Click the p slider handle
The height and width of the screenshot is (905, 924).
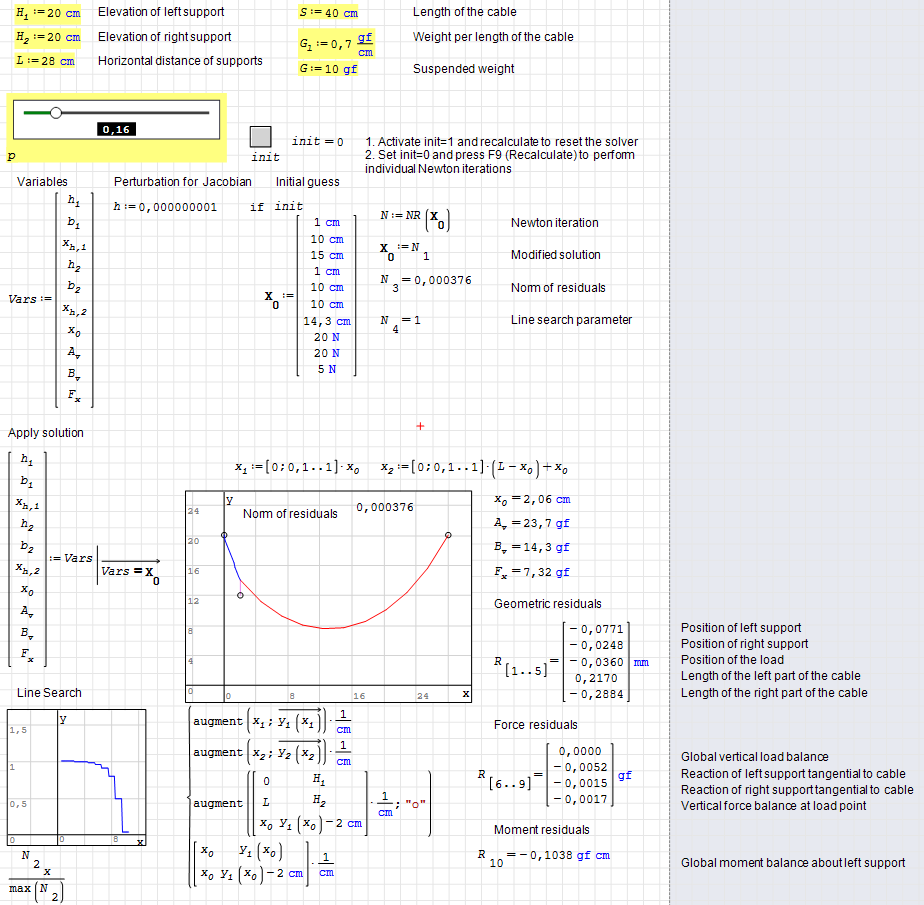(x=56, y=113)
